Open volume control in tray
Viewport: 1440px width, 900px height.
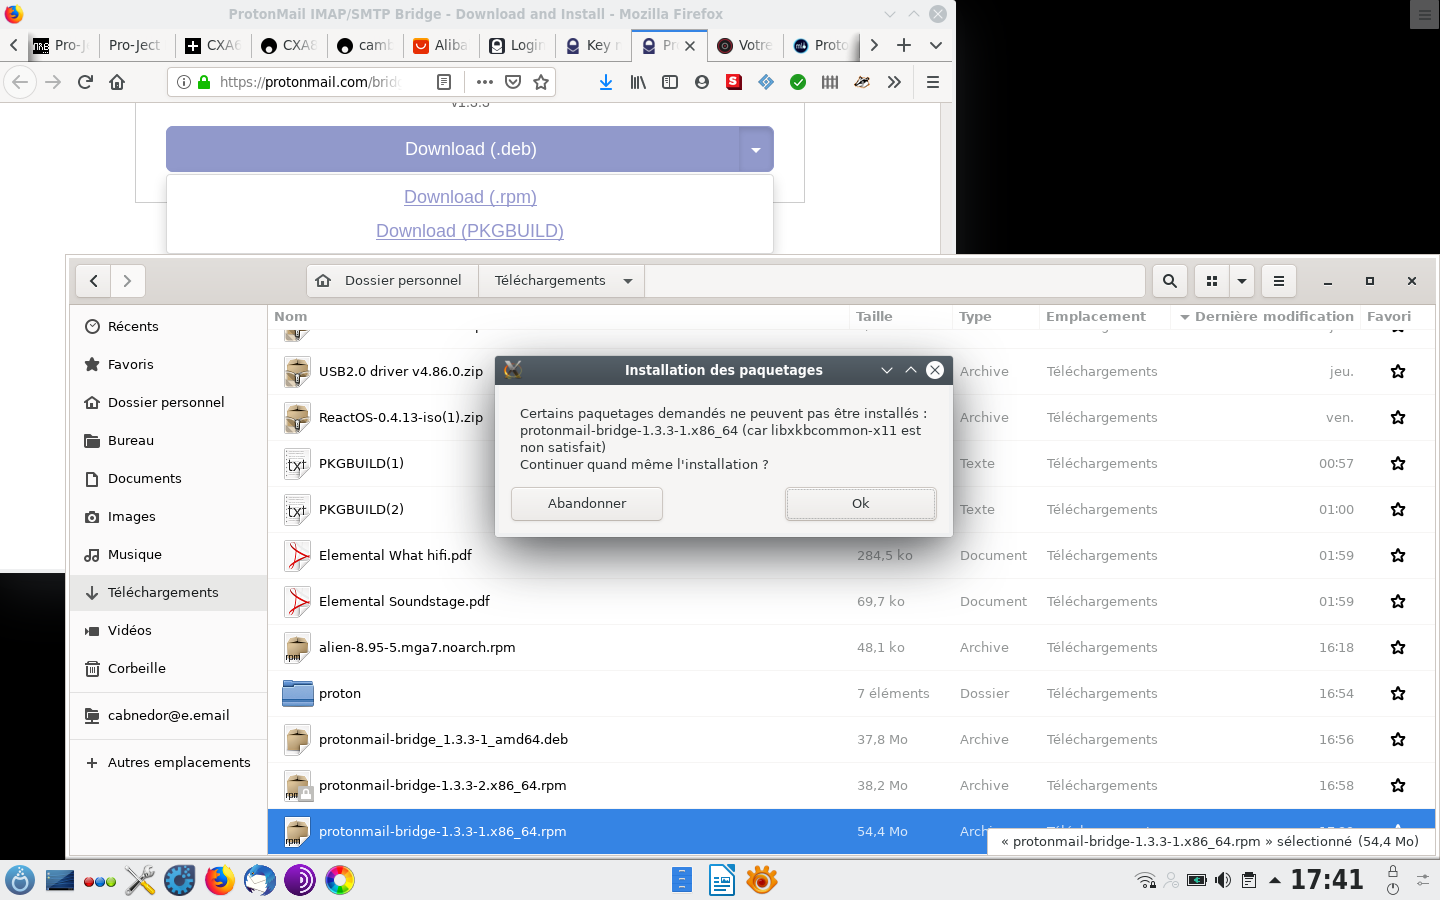1222,880
